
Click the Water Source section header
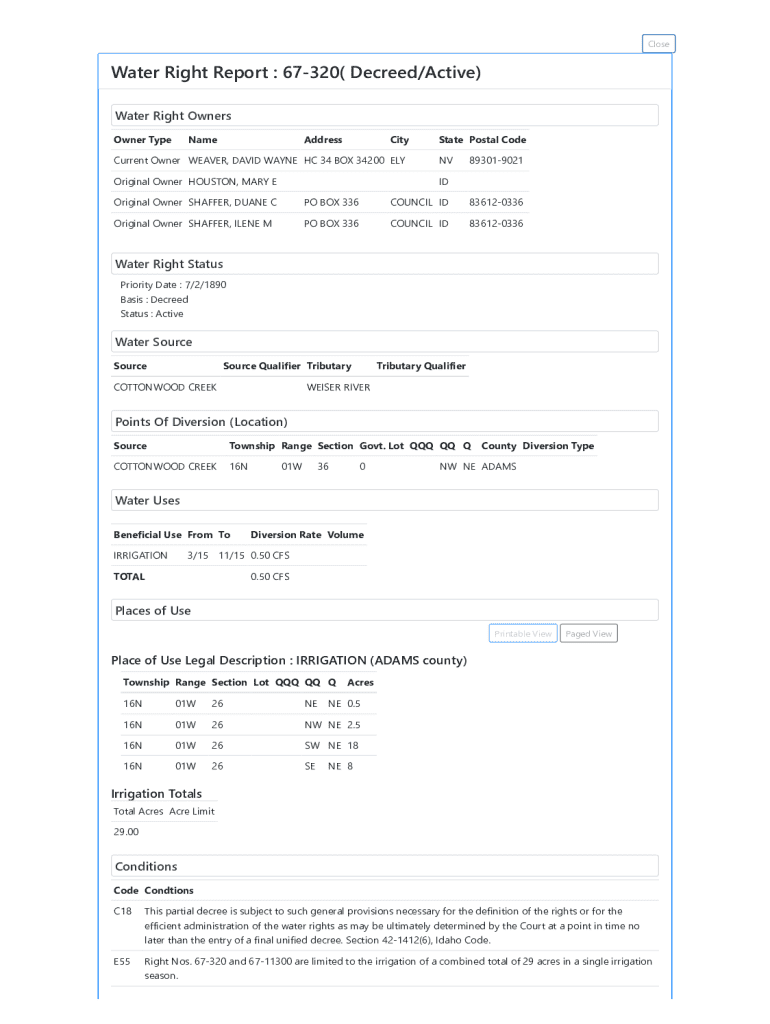153,342
